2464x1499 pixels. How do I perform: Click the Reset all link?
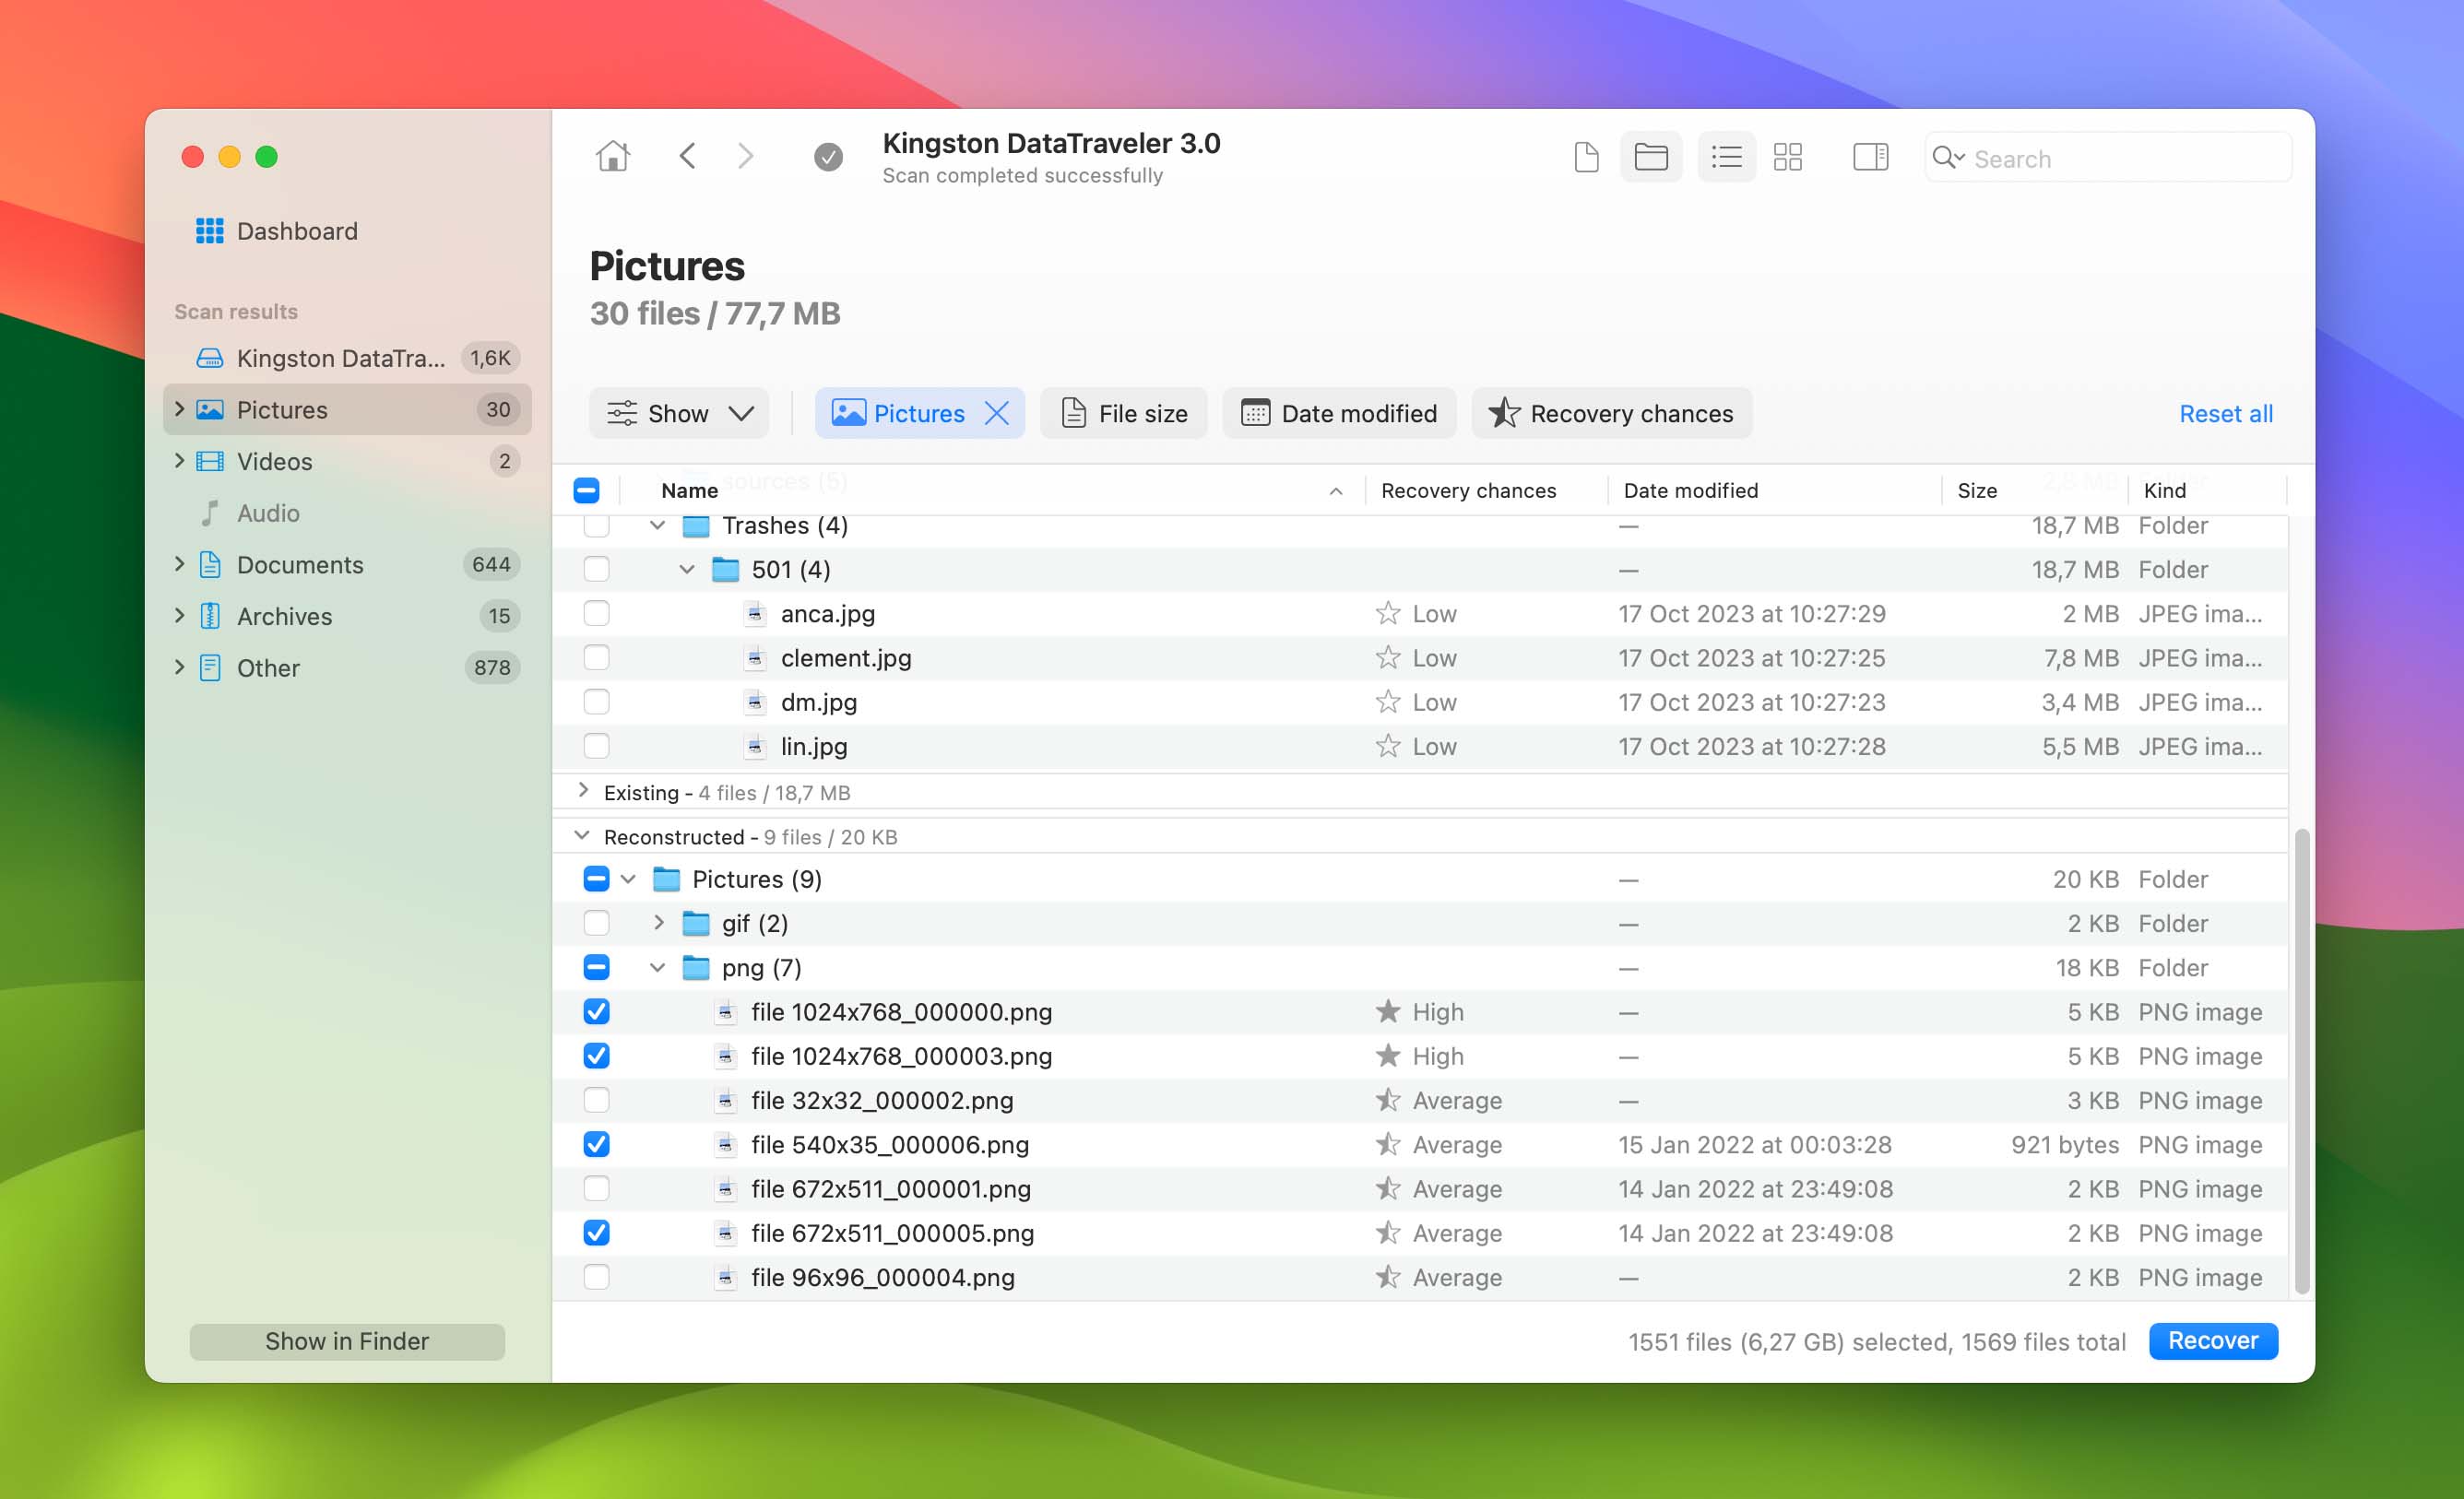[x=2225, y=413]
